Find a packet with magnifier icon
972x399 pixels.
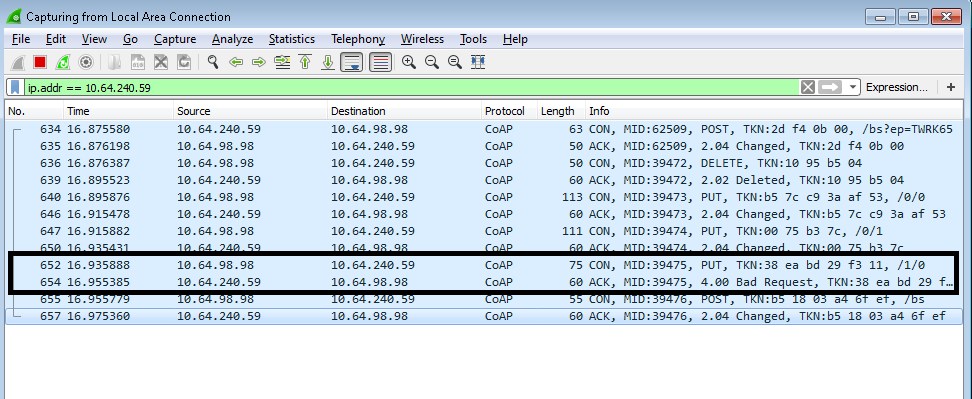coord(213,62)
